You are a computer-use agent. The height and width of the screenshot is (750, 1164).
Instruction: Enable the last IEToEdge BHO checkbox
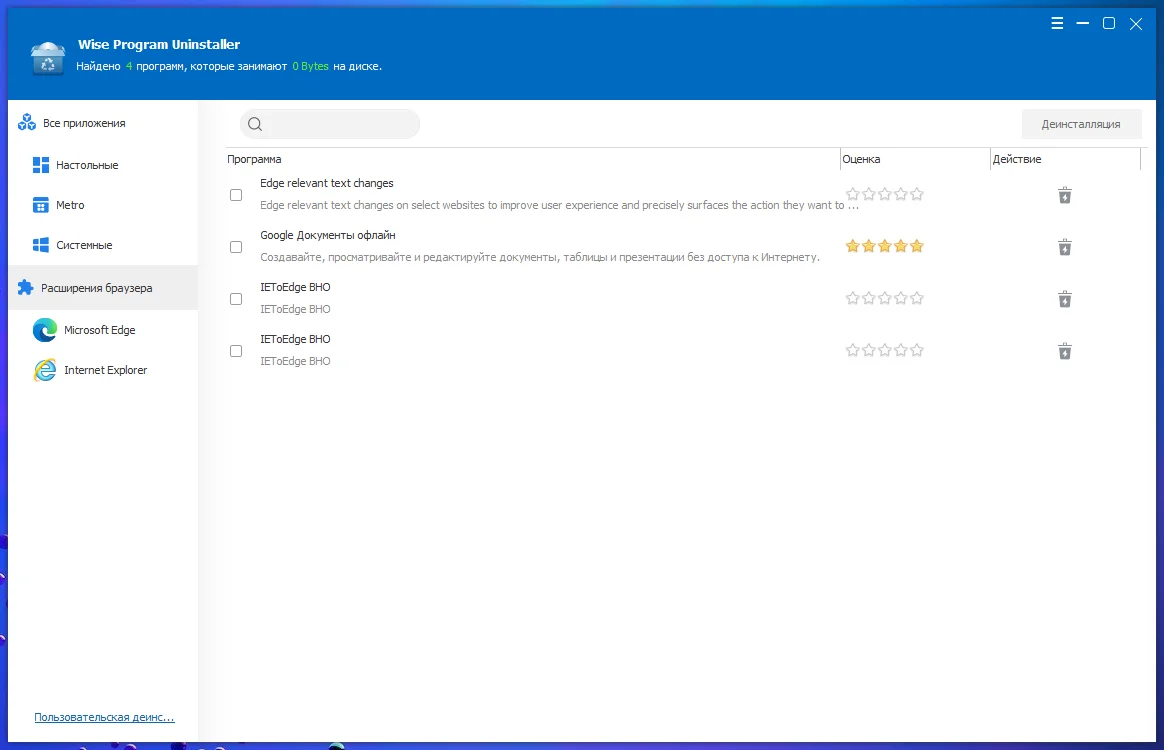pyautogui.click(x=236, y=351)
